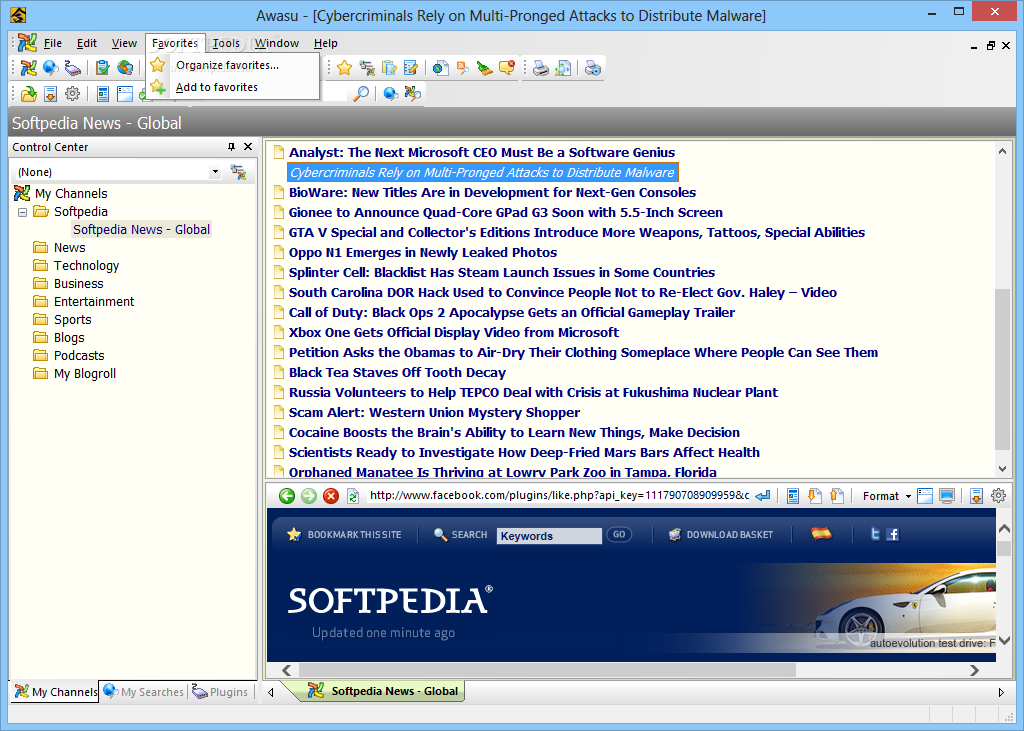This screenshot has width=1024, height=731.
Task: Click the folder with green arrow icon
Action: [x=29, y=93]
